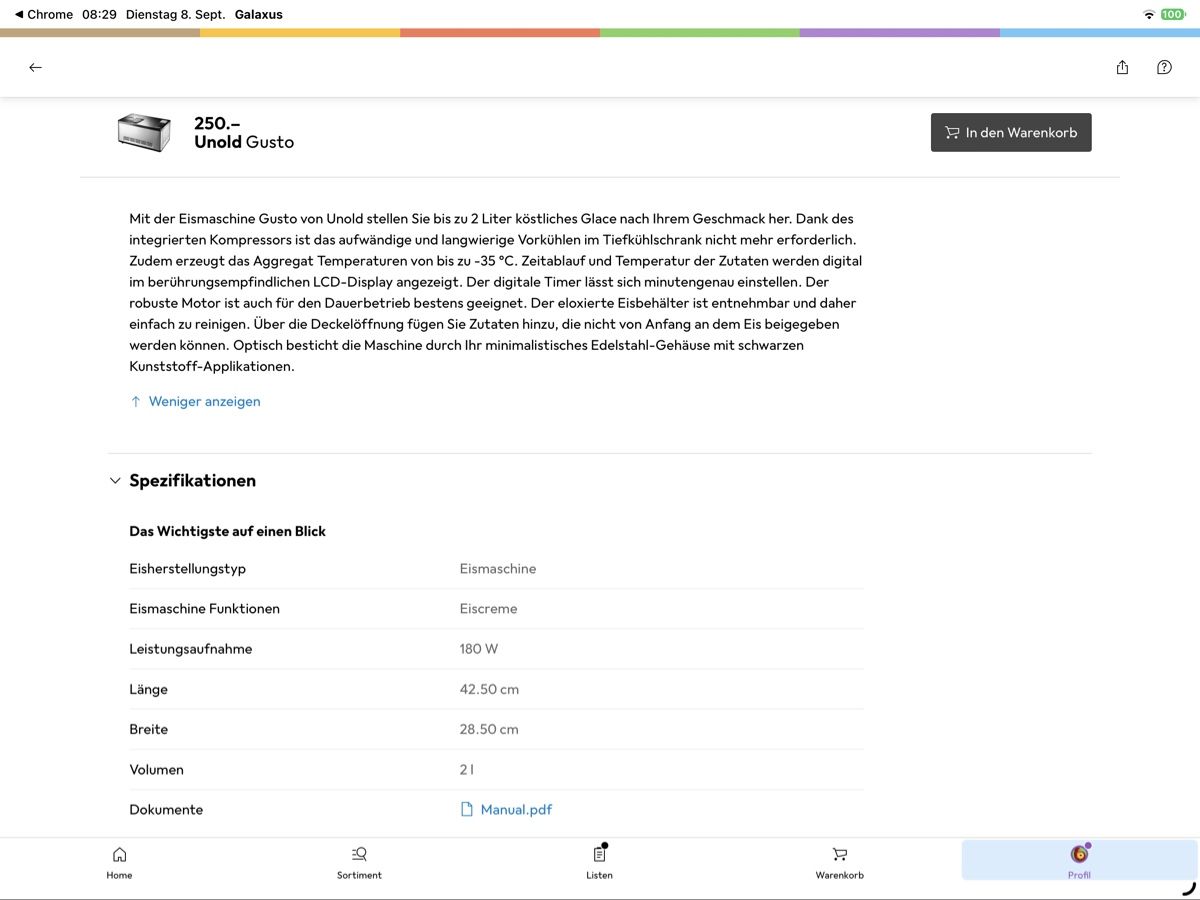Open the Unold Gusto product thumbnail

click(x=145, y=132)
